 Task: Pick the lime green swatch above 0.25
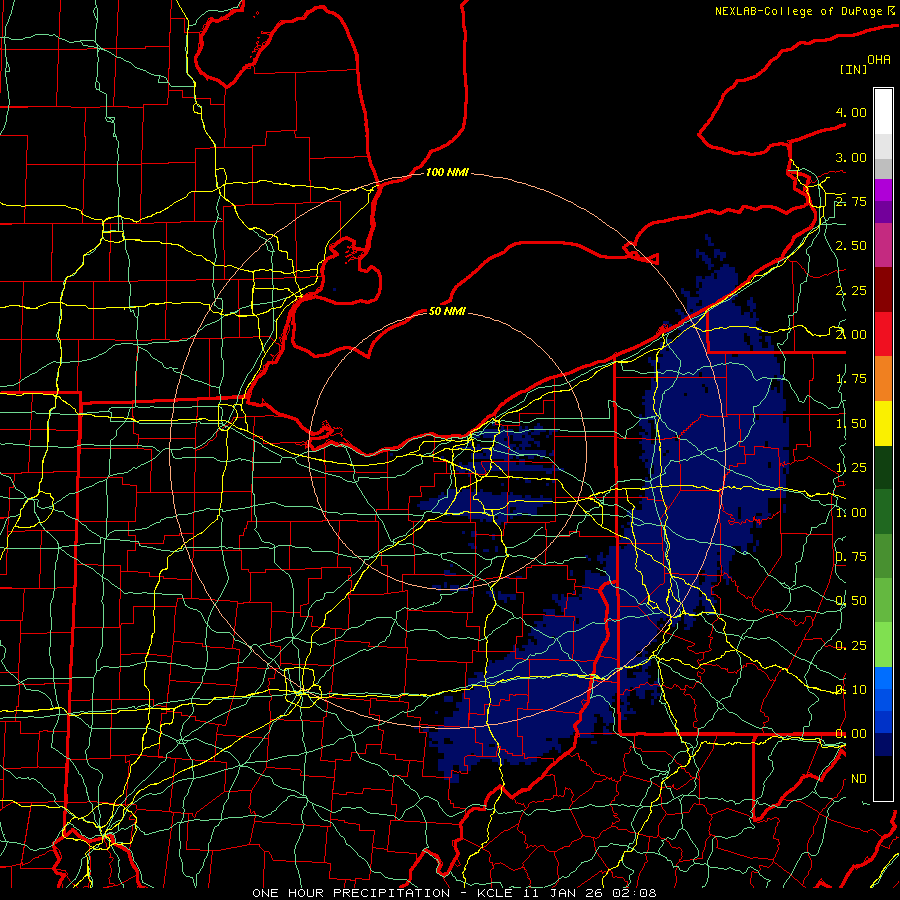[x=883, y=645]
